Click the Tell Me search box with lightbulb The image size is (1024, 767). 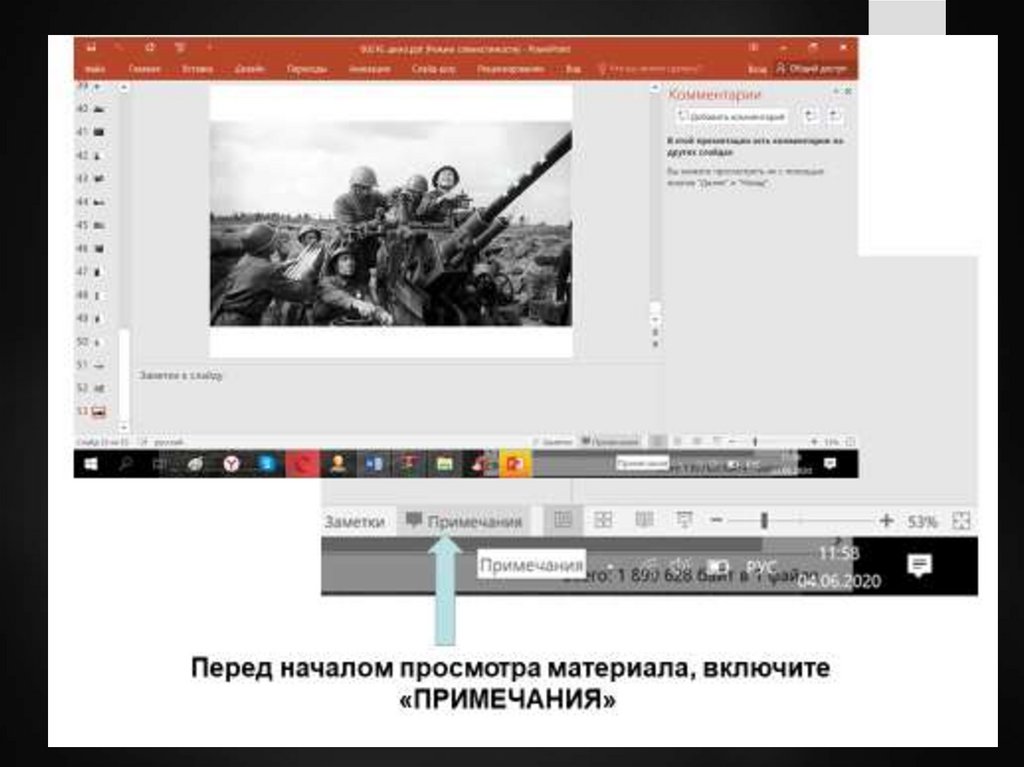tap(650, 69)
